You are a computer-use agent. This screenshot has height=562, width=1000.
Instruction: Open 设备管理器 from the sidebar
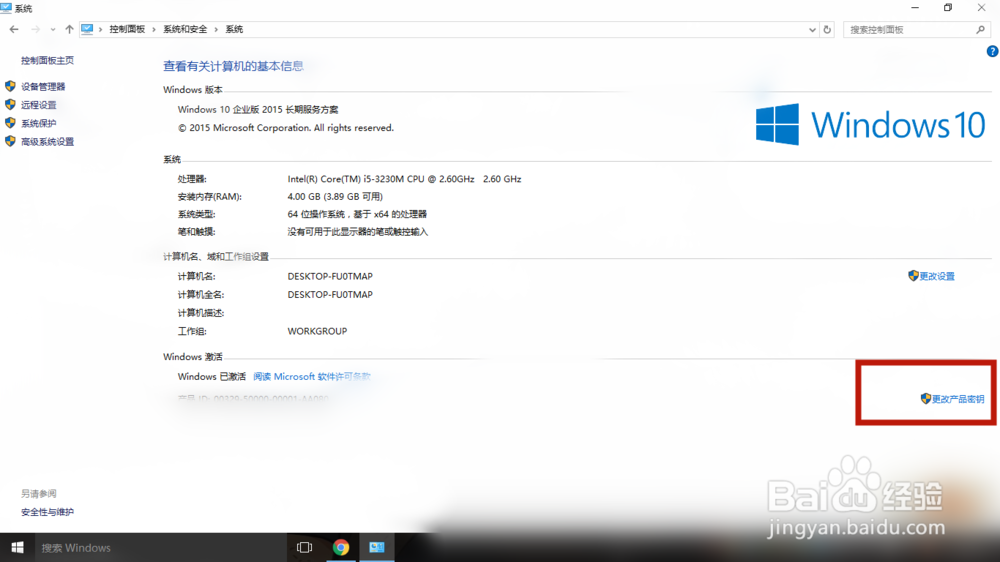pyautogui.click(x=43, y=87)
